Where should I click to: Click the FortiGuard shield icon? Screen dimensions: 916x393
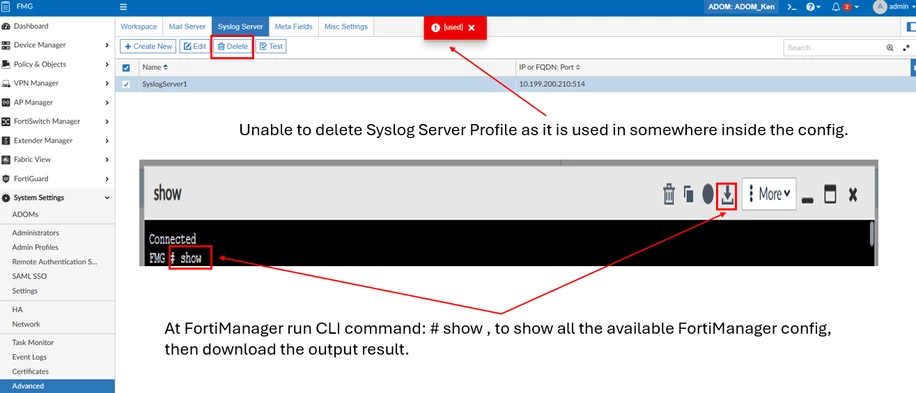click(6, 179)
